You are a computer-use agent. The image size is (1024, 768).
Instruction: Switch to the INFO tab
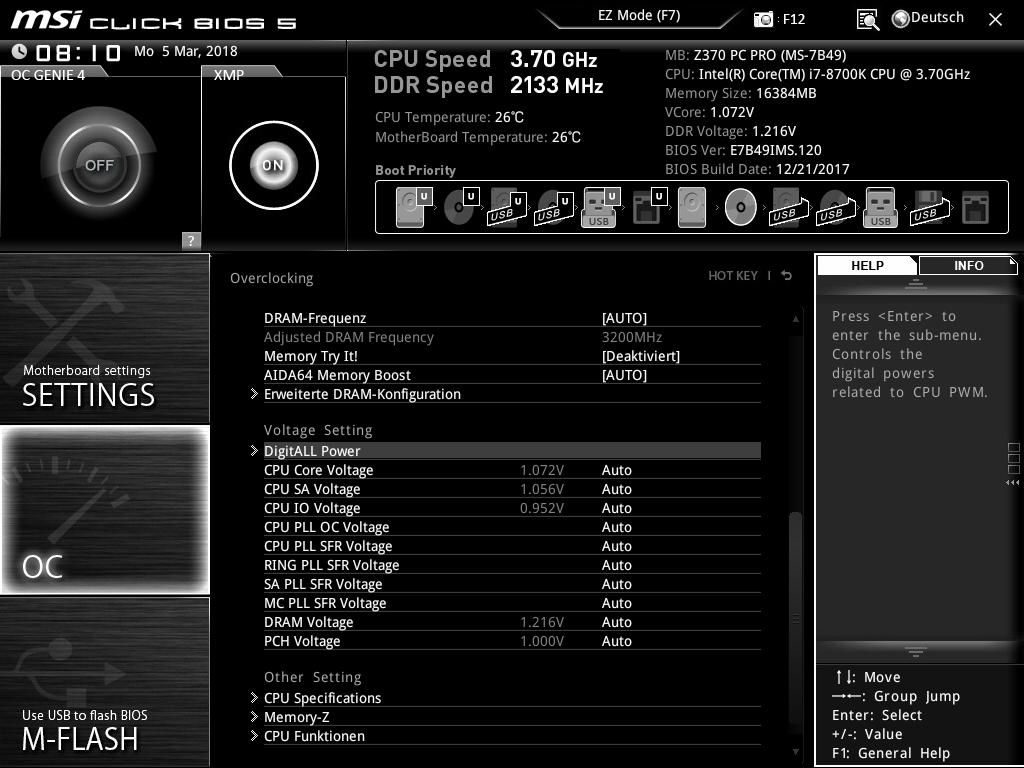pos(968,265)
